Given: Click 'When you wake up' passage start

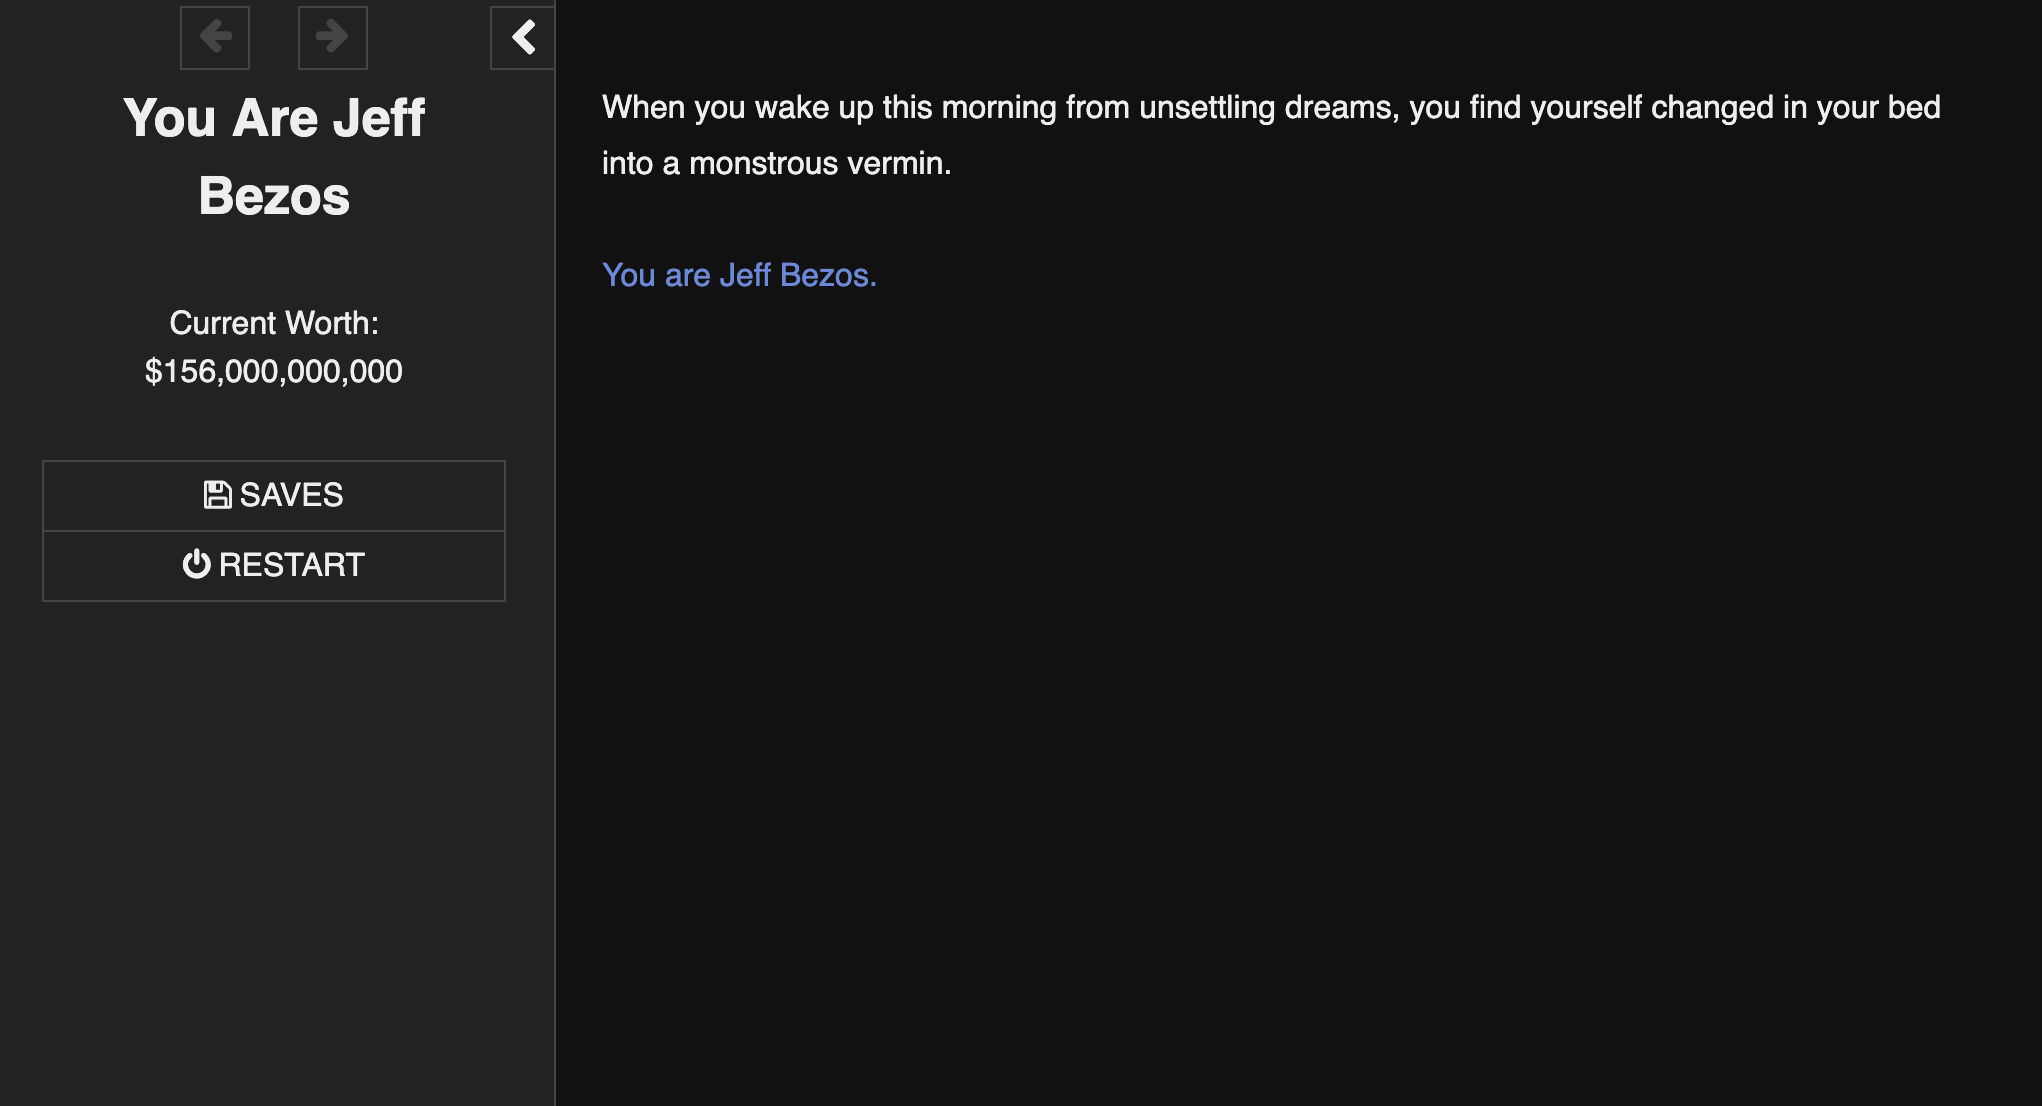Looking at the screenshot, I should [737, 108].
